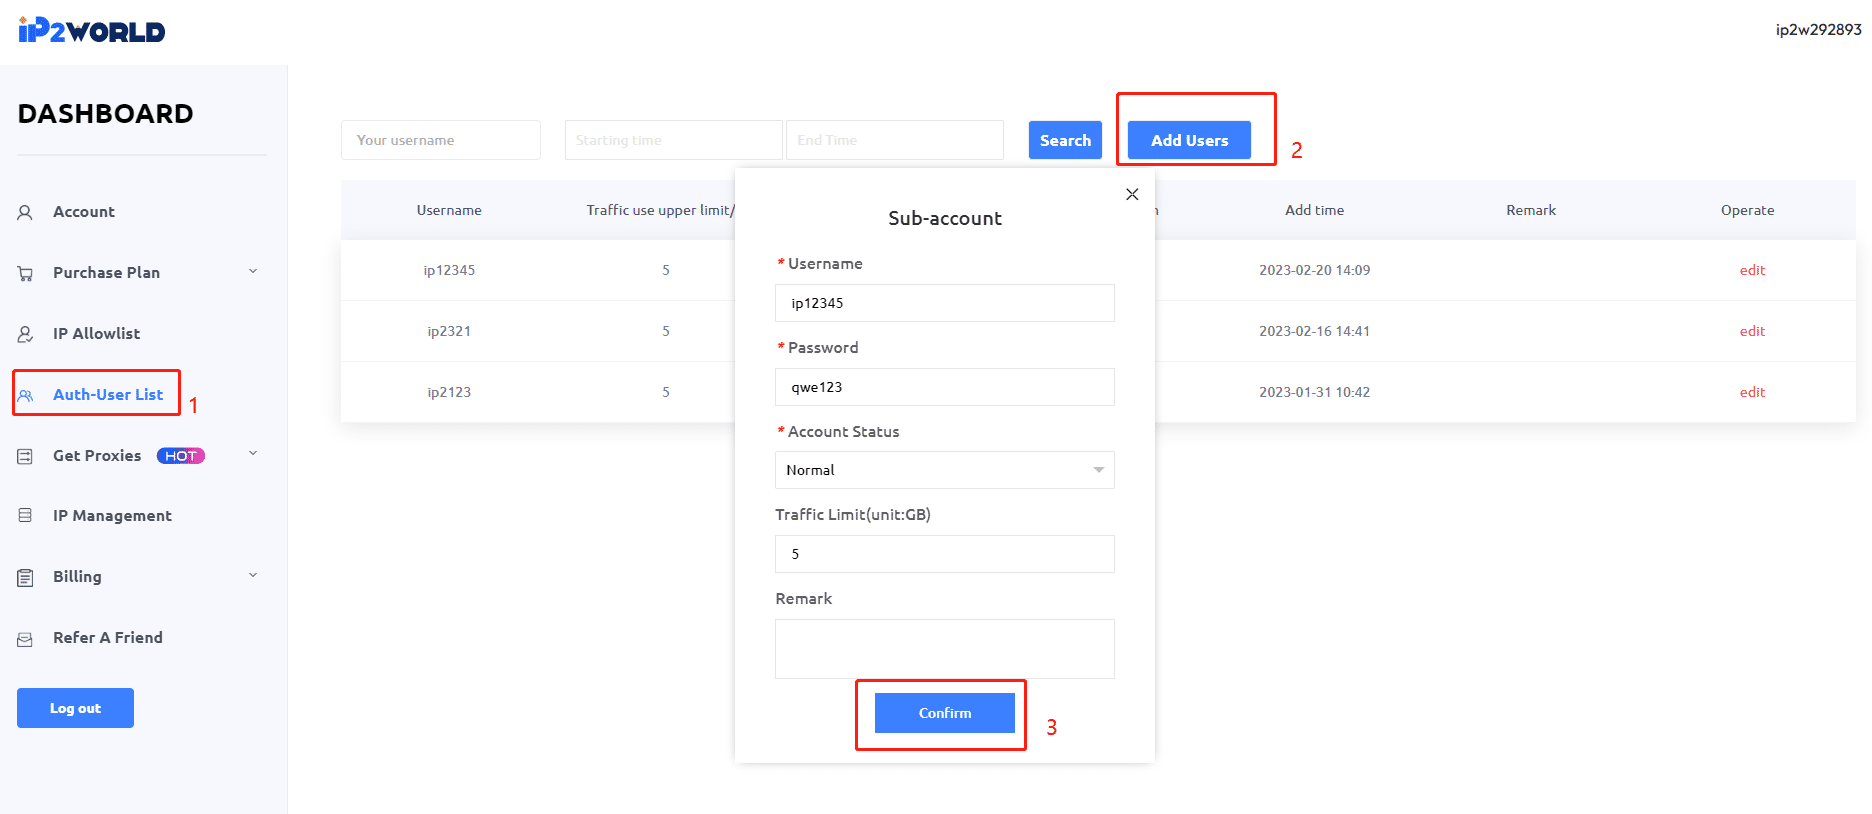
Task: Focus the Traffic Limit input field
Action: coord(944,554)
